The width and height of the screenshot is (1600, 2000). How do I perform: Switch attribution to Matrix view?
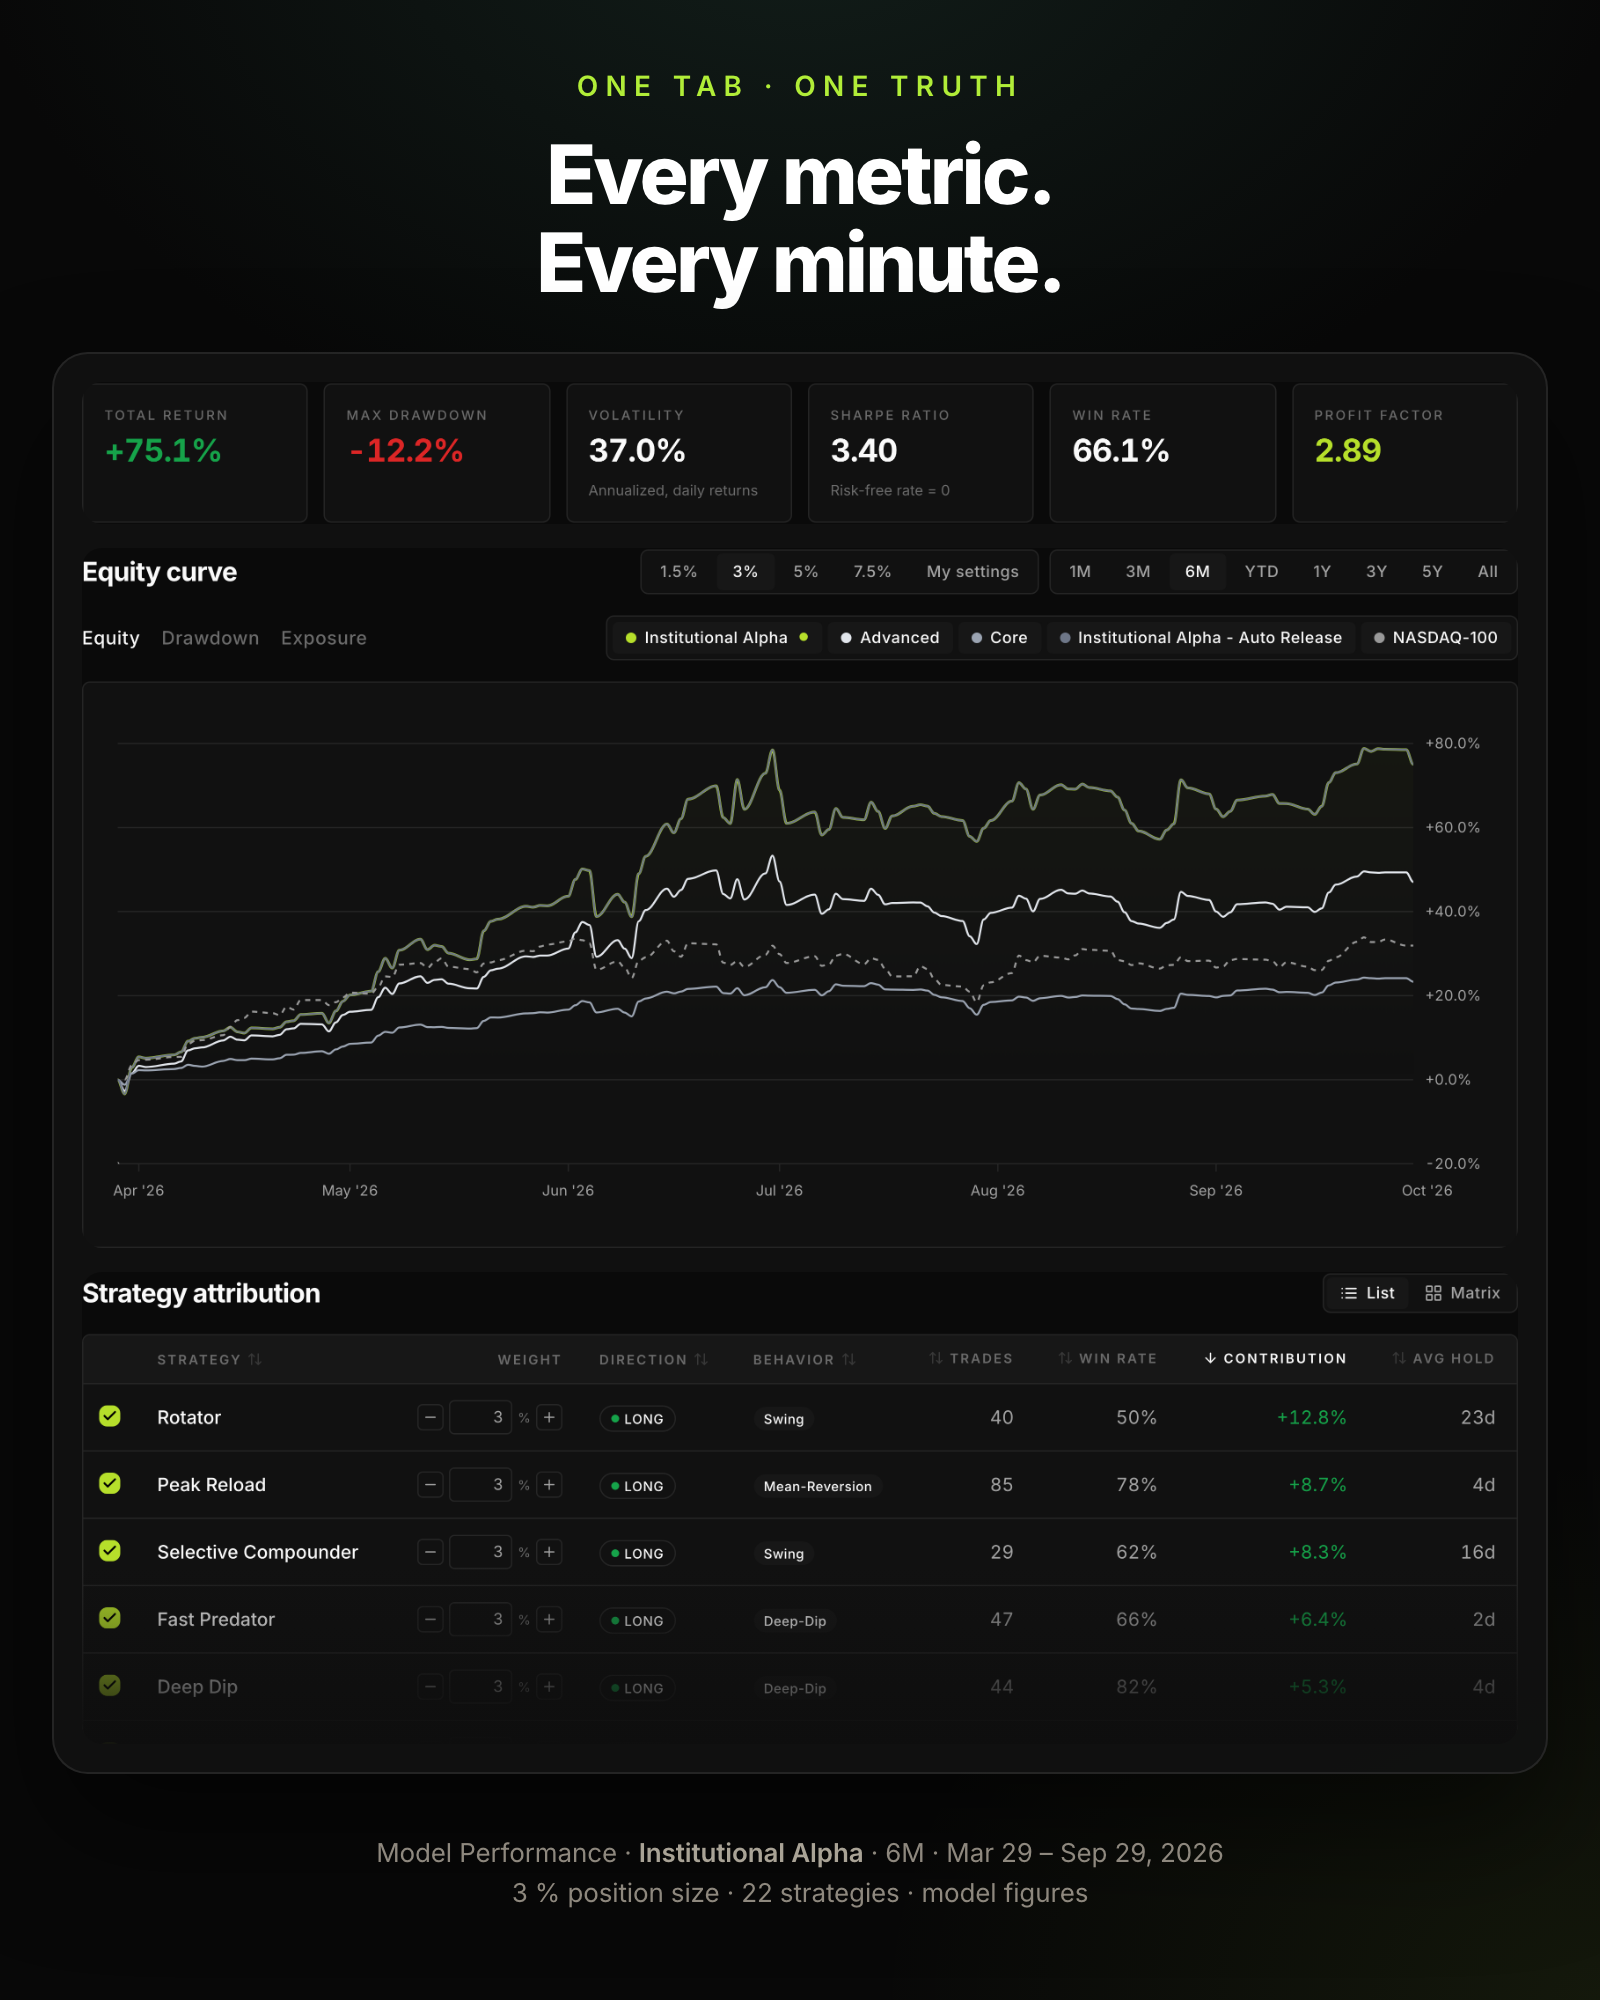(1462, 1293)
